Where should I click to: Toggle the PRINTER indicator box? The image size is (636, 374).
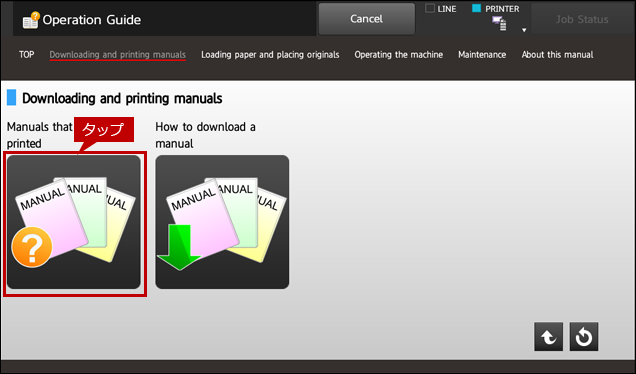tap(477, 8)
